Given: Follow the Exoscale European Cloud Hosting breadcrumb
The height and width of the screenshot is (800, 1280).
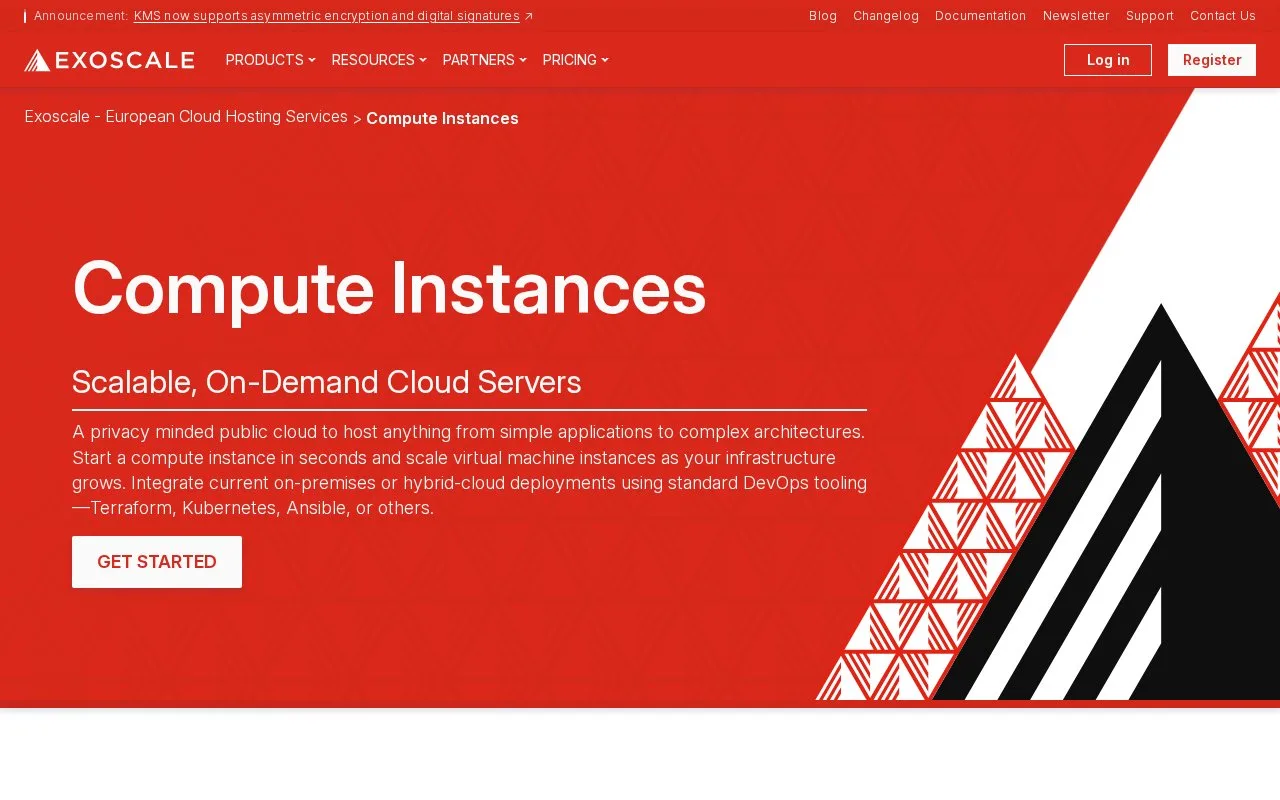Looking at the screenshot, I should pos(186,117).
